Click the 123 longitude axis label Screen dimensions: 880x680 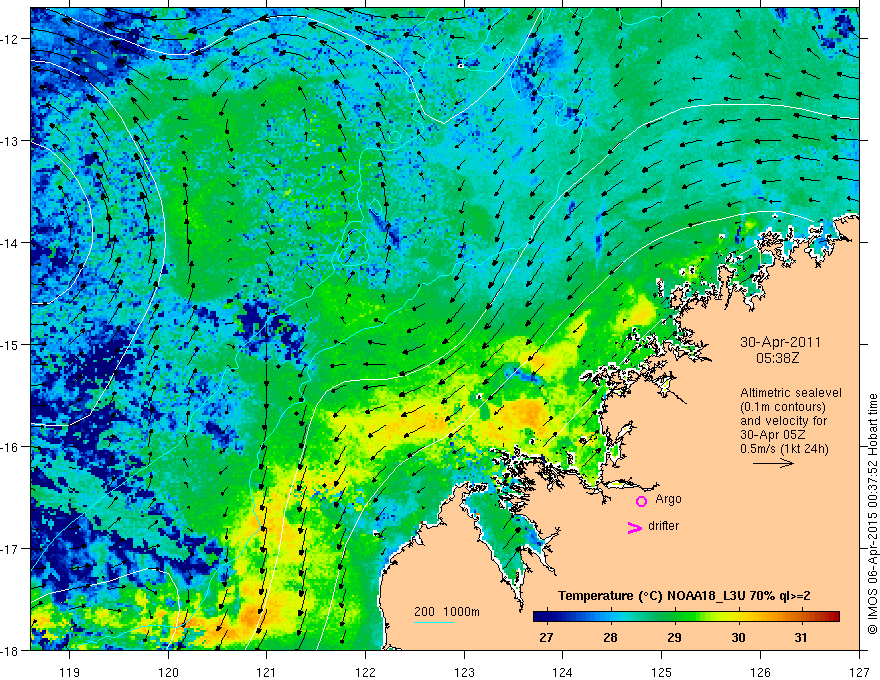coord(464,672)
